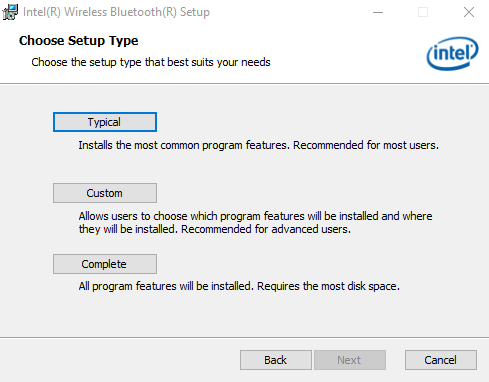This screenshot has width=489, height=382.
Task: Click the Typical description about common features
Action: 258,145
